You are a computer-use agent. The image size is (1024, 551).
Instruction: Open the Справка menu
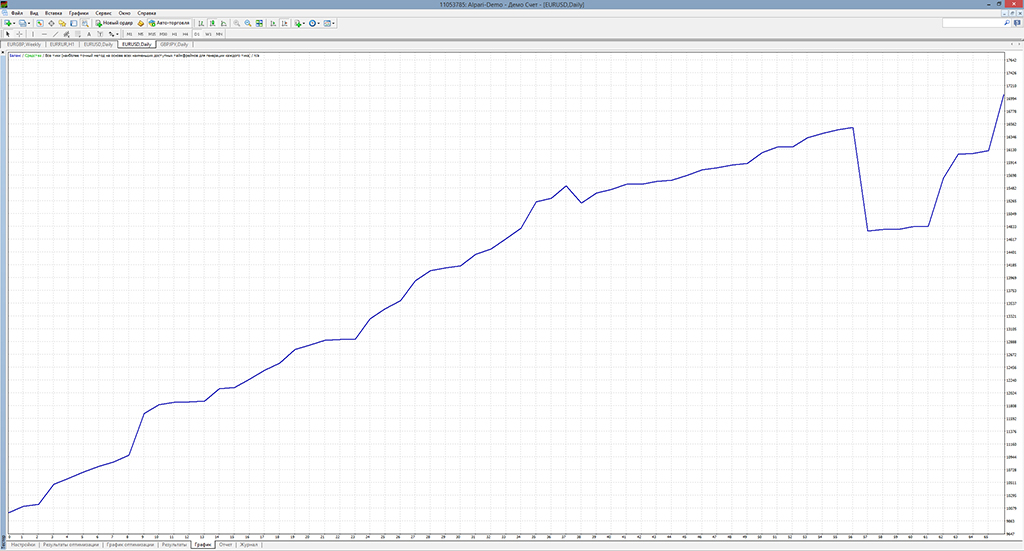[146, 13]
